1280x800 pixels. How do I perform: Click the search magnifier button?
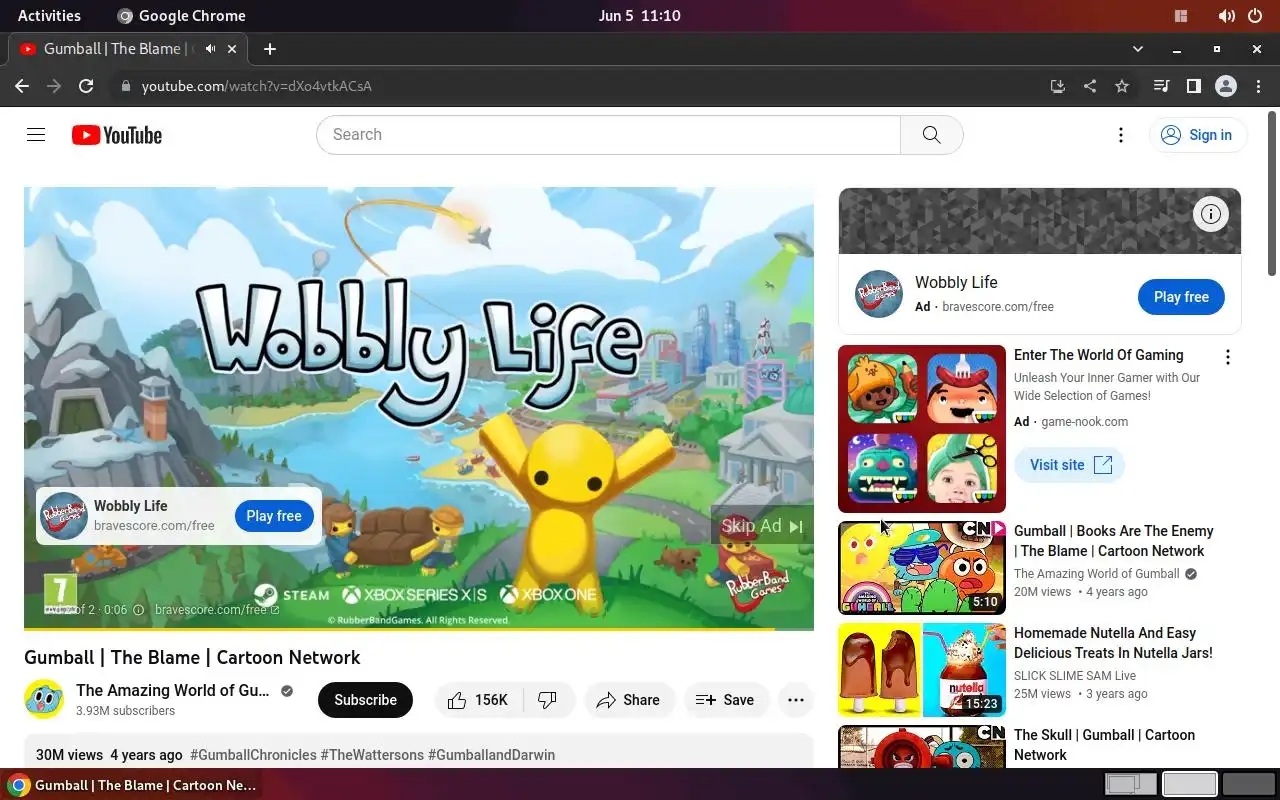[x=931, y=135]
